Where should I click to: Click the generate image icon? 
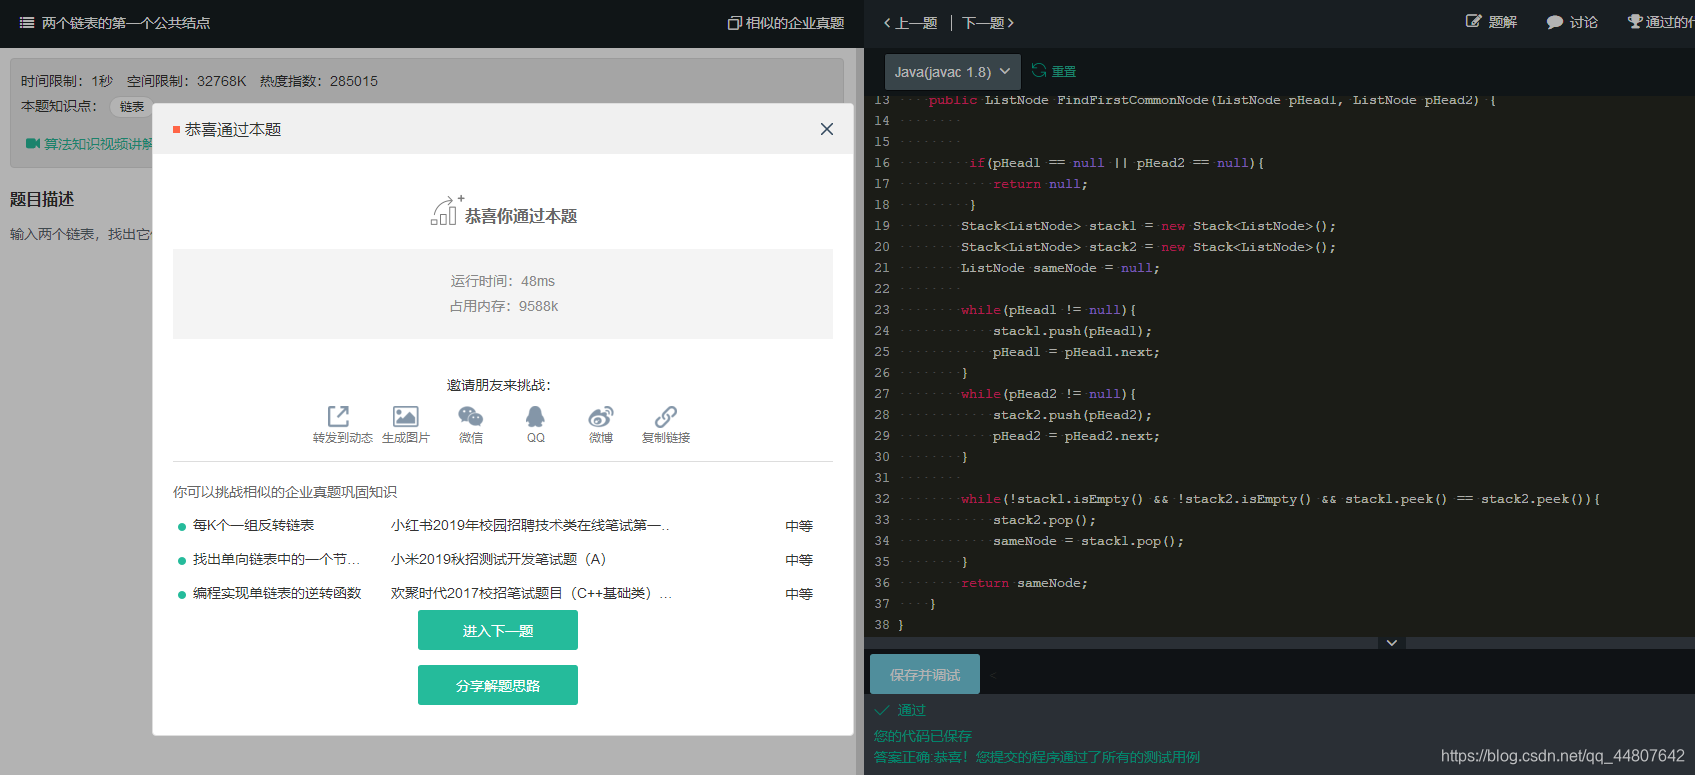coord(406,416)
